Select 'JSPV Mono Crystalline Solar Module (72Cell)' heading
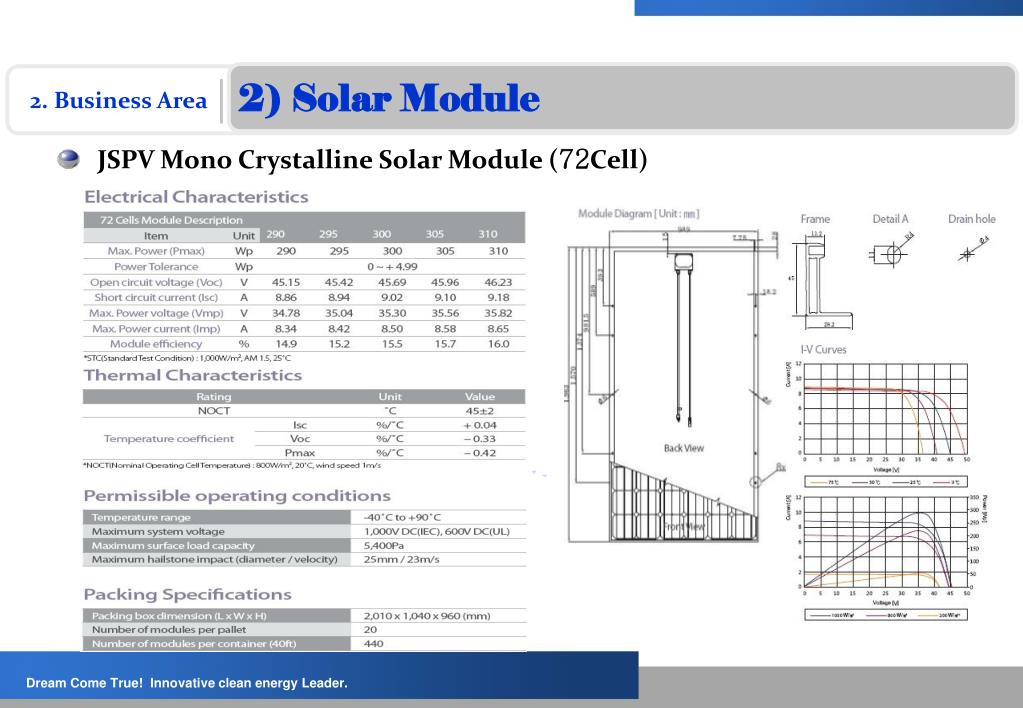The image size is (1023, 708). (372, 160)
